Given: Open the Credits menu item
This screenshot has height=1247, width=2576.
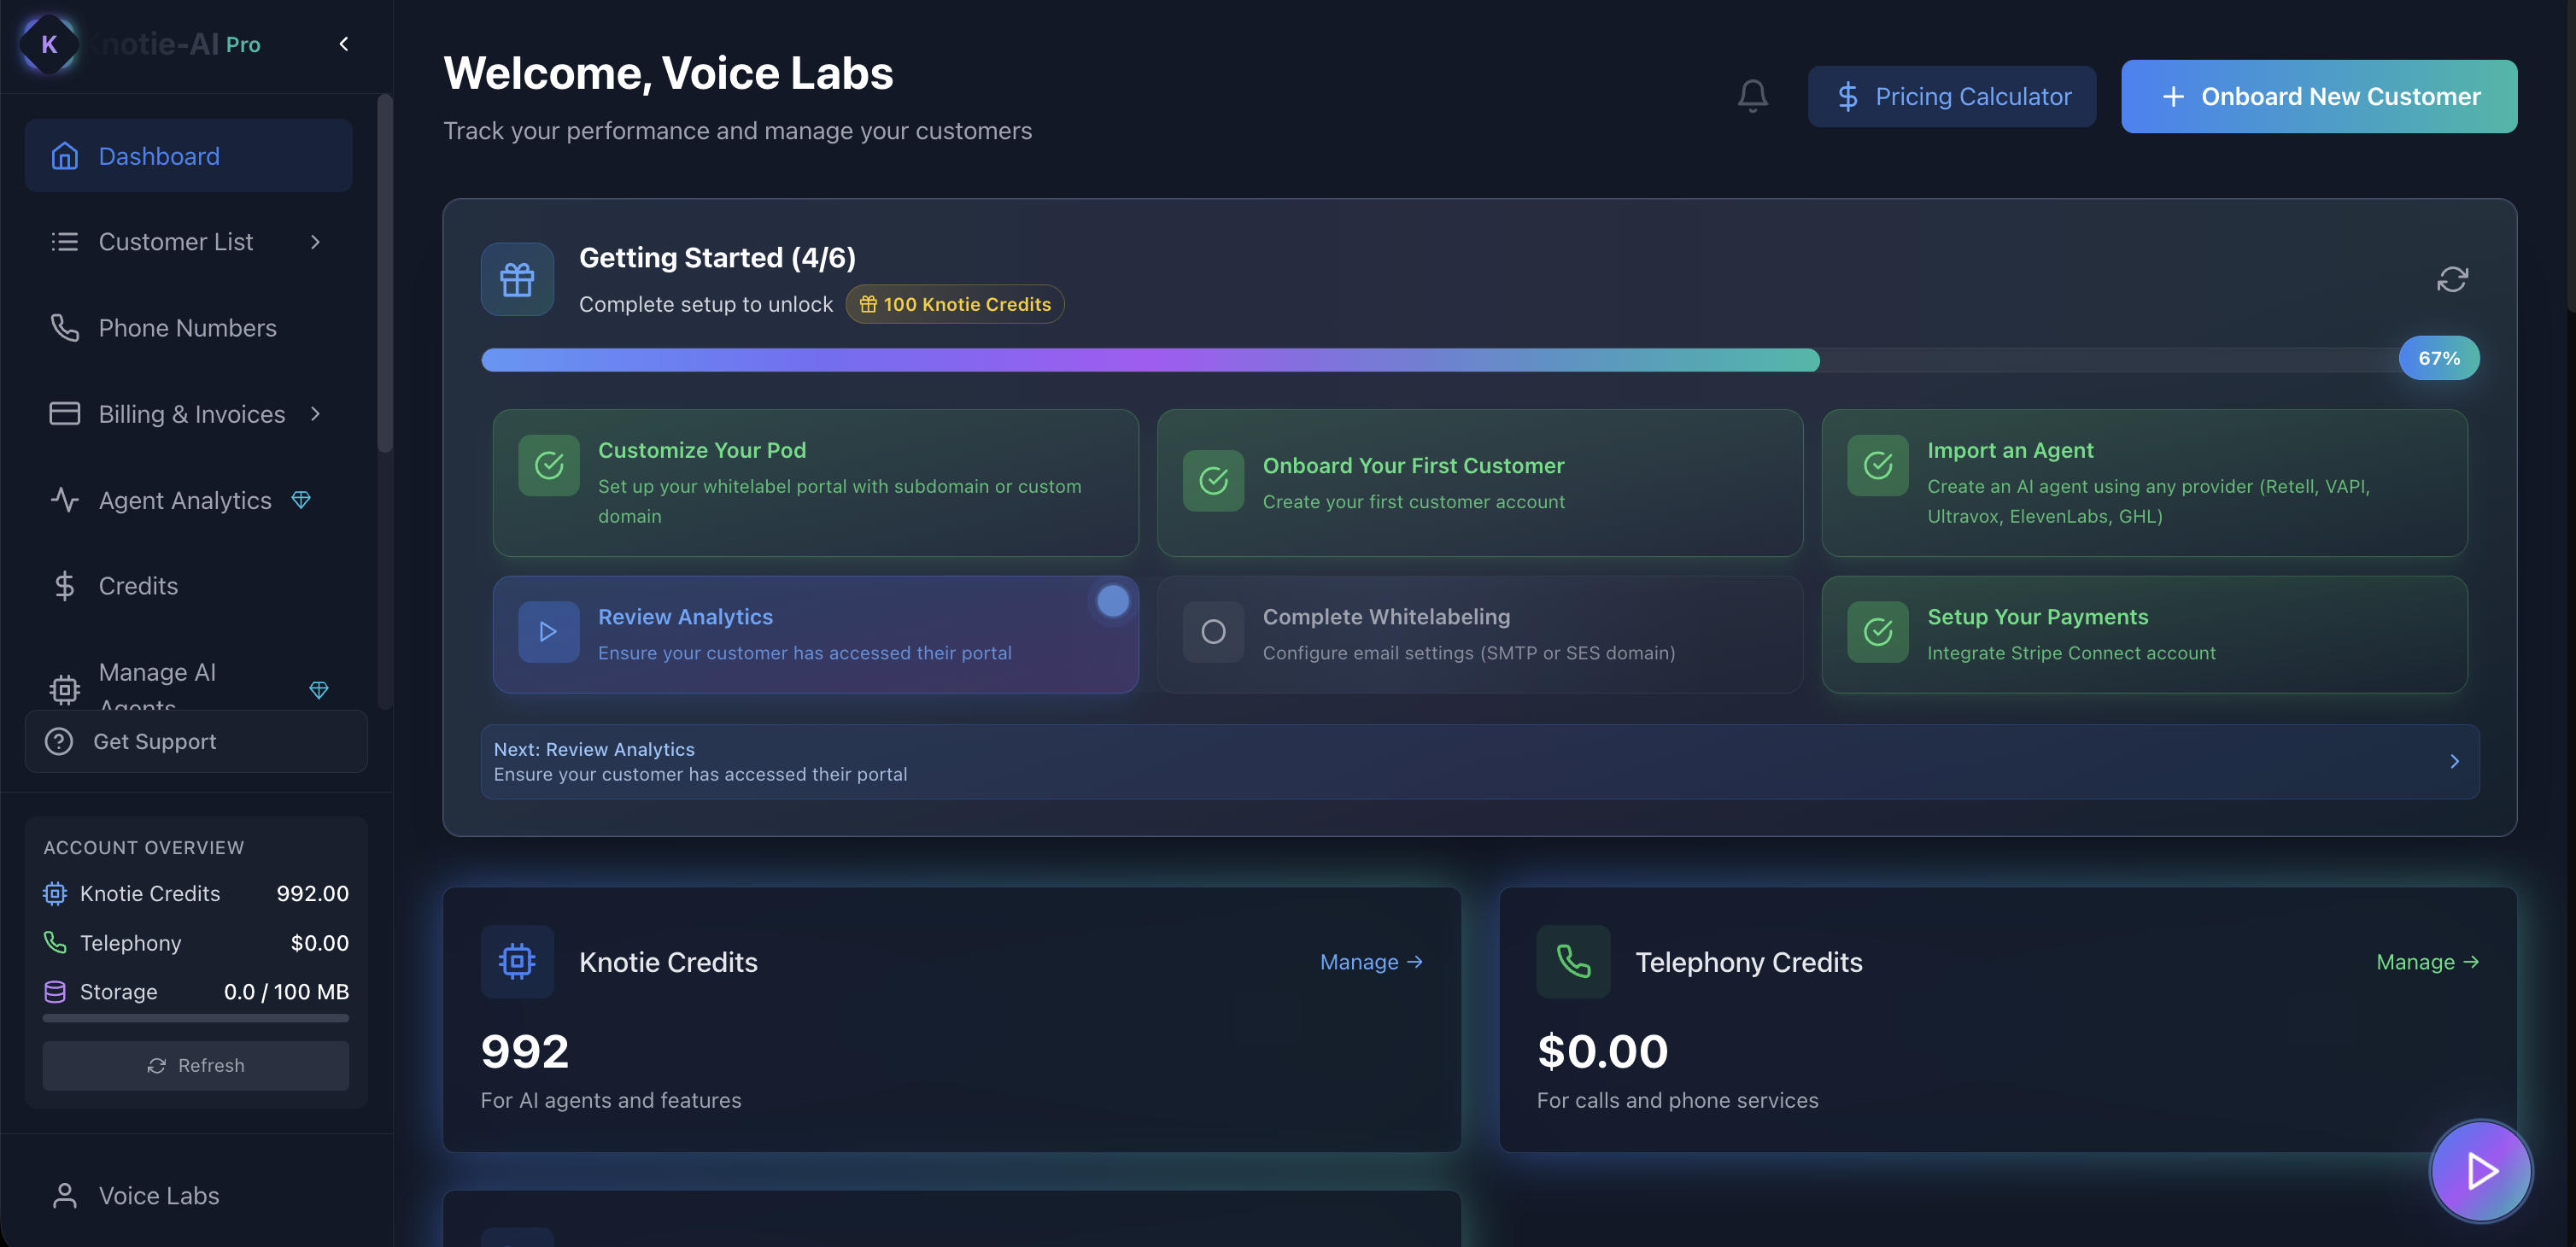Looking at the screenshot, I should pyautogui.click(x=138, y=586).
